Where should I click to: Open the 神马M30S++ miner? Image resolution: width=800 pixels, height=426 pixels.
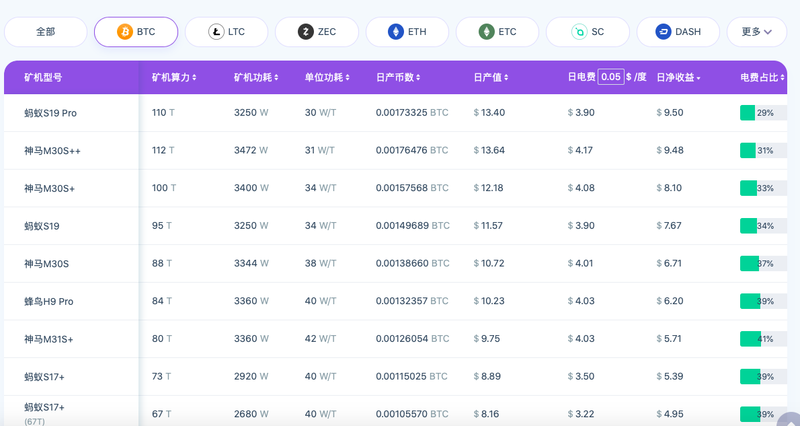coord(52,151)
